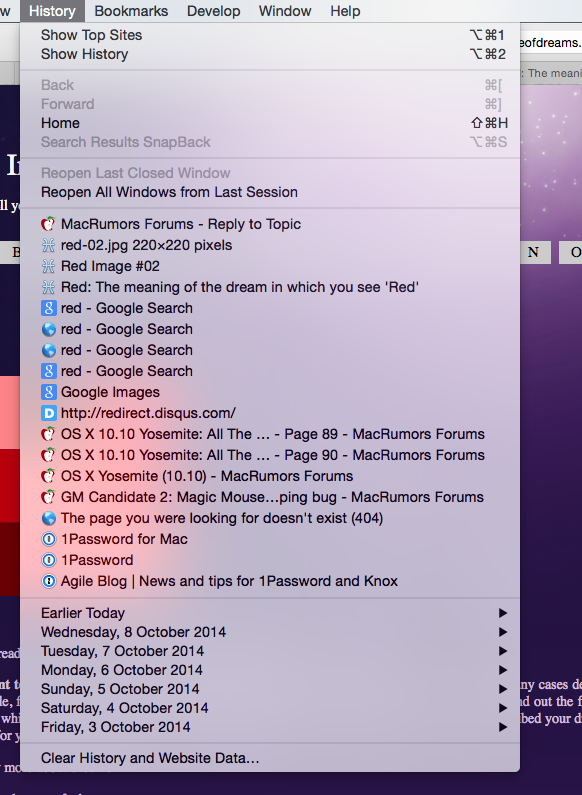The image size is (582, 795).
Task: Choose Clear History and Website Data…
Action: pos(270,758)
